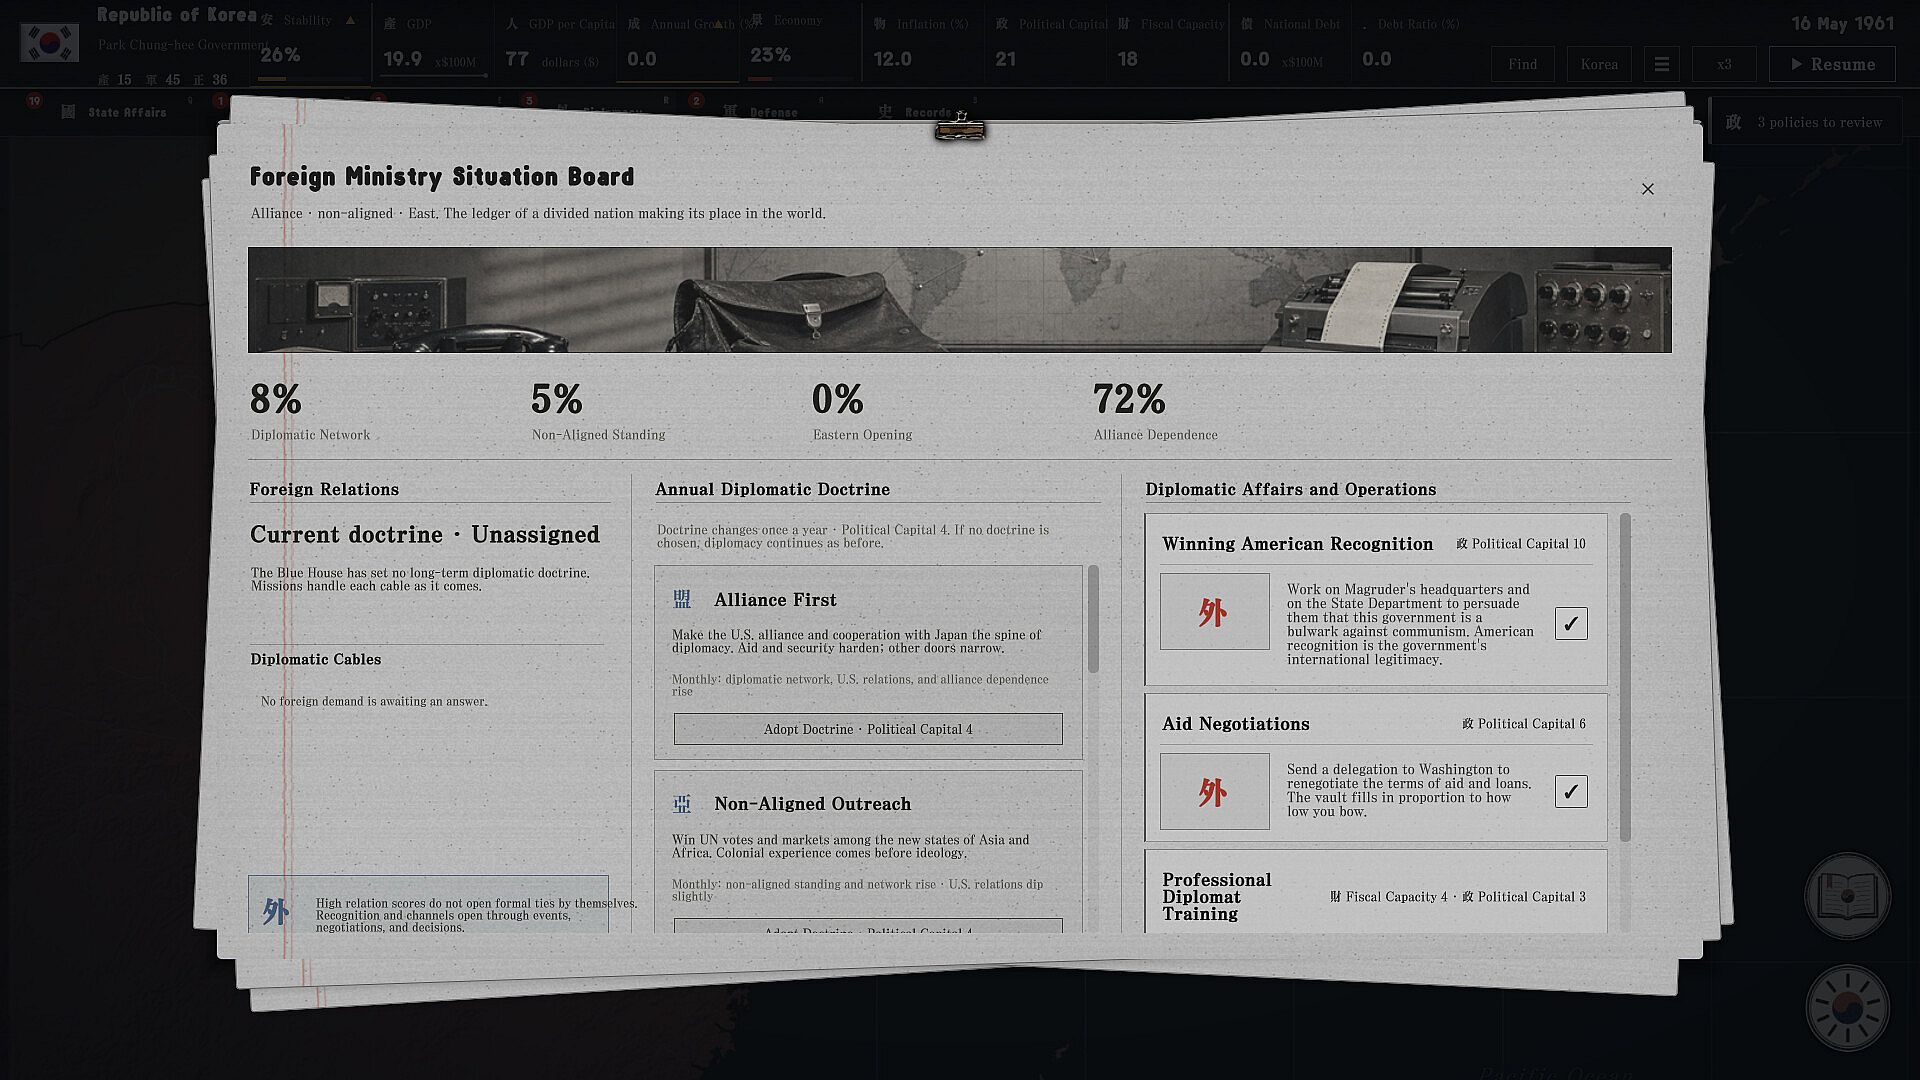Viewport: 1920px width, 1080px height.
Task: Click the National Debt kanji icon
Action: click(x=1247, y=24)
